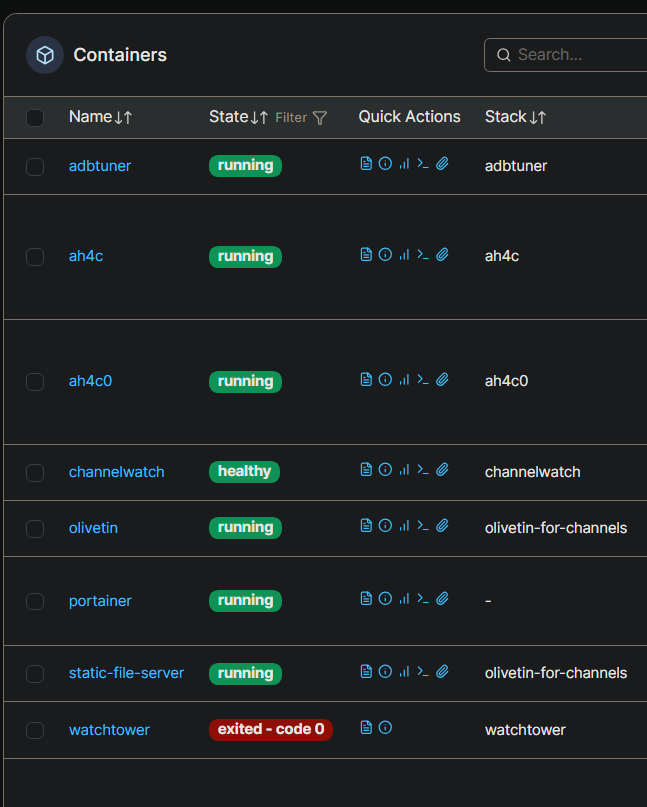647x807 pixels.
Task: Check the portainer container checkbox
Action: pos(35,601)
